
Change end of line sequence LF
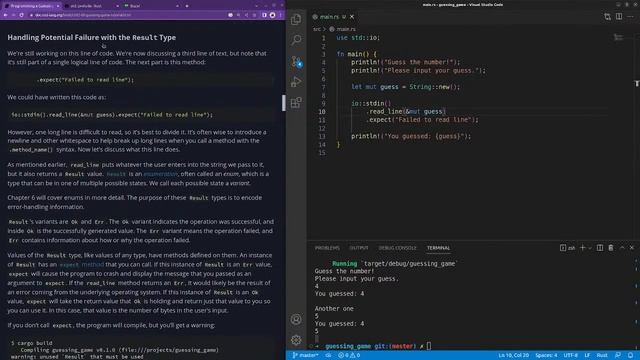(587, 355)
